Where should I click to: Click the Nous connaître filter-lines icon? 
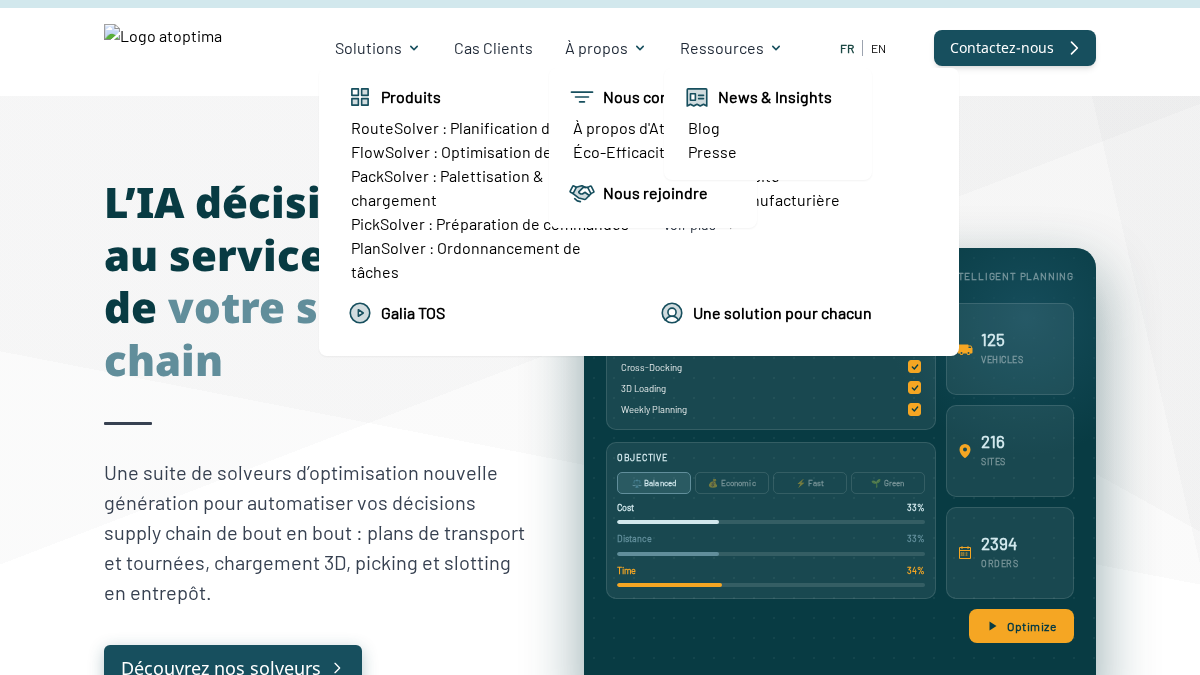pos(582,97)
